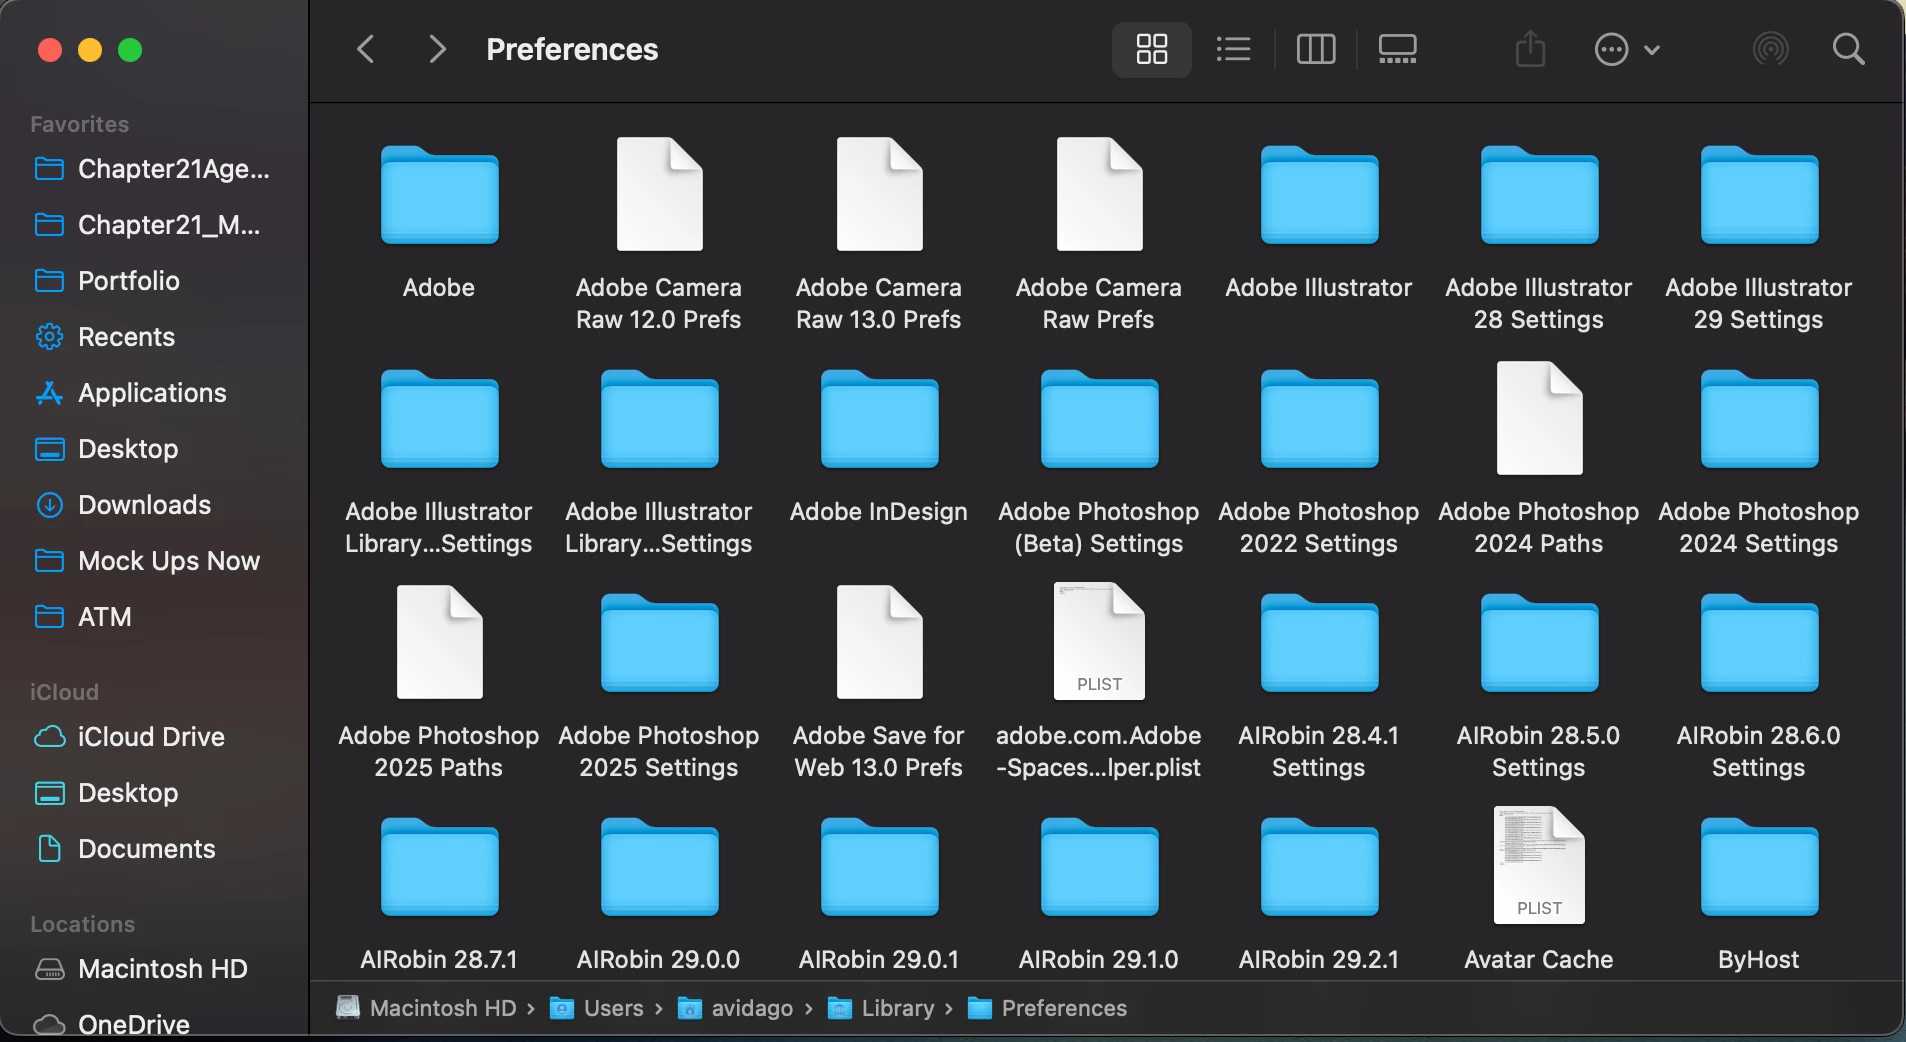The width and height of the screenshot is (1906, 1042).
Task: Click the Share toolbar icon
Action: click(x=1531, y=49)
